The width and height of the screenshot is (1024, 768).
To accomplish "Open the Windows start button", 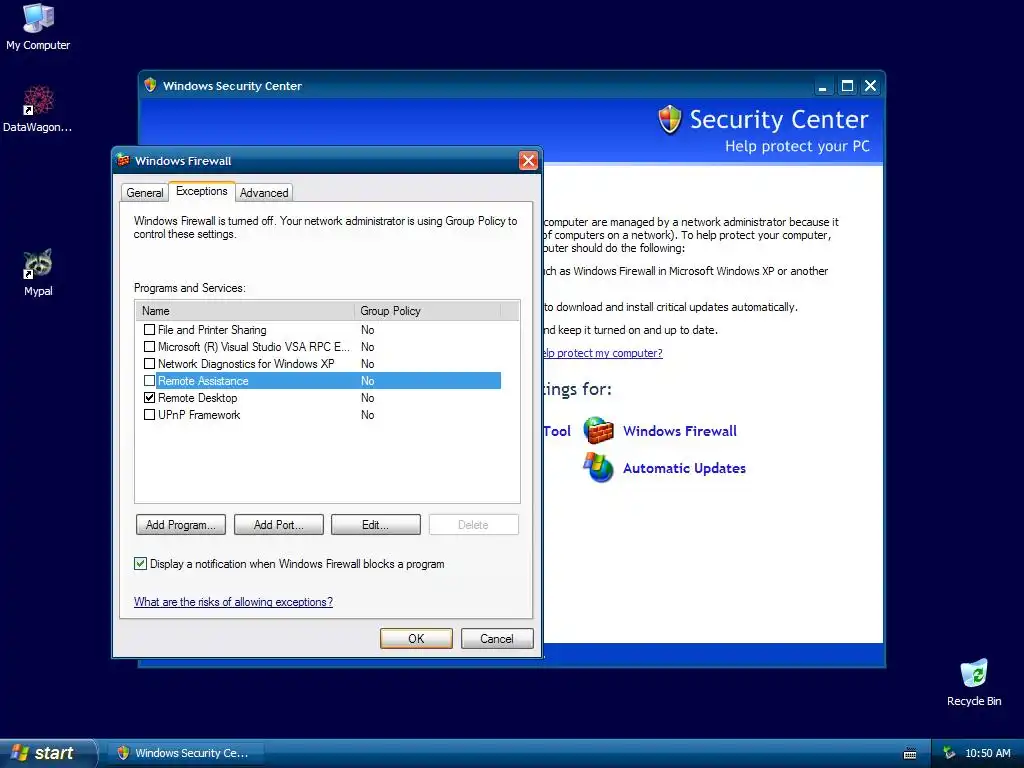I will point(47,754).
